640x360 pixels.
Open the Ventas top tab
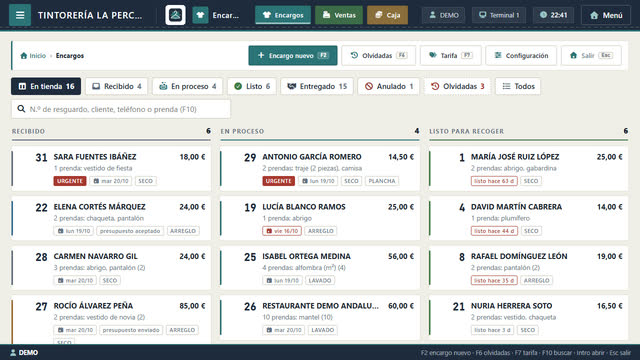point(339,15)
